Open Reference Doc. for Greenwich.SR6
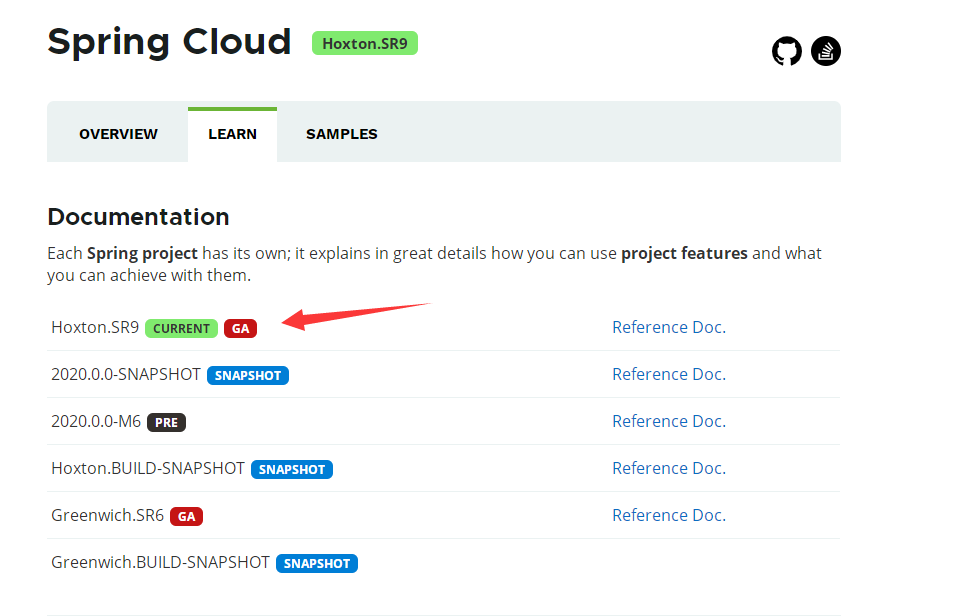955x616 pixels. pyautogui.click(x=669, y=515)
